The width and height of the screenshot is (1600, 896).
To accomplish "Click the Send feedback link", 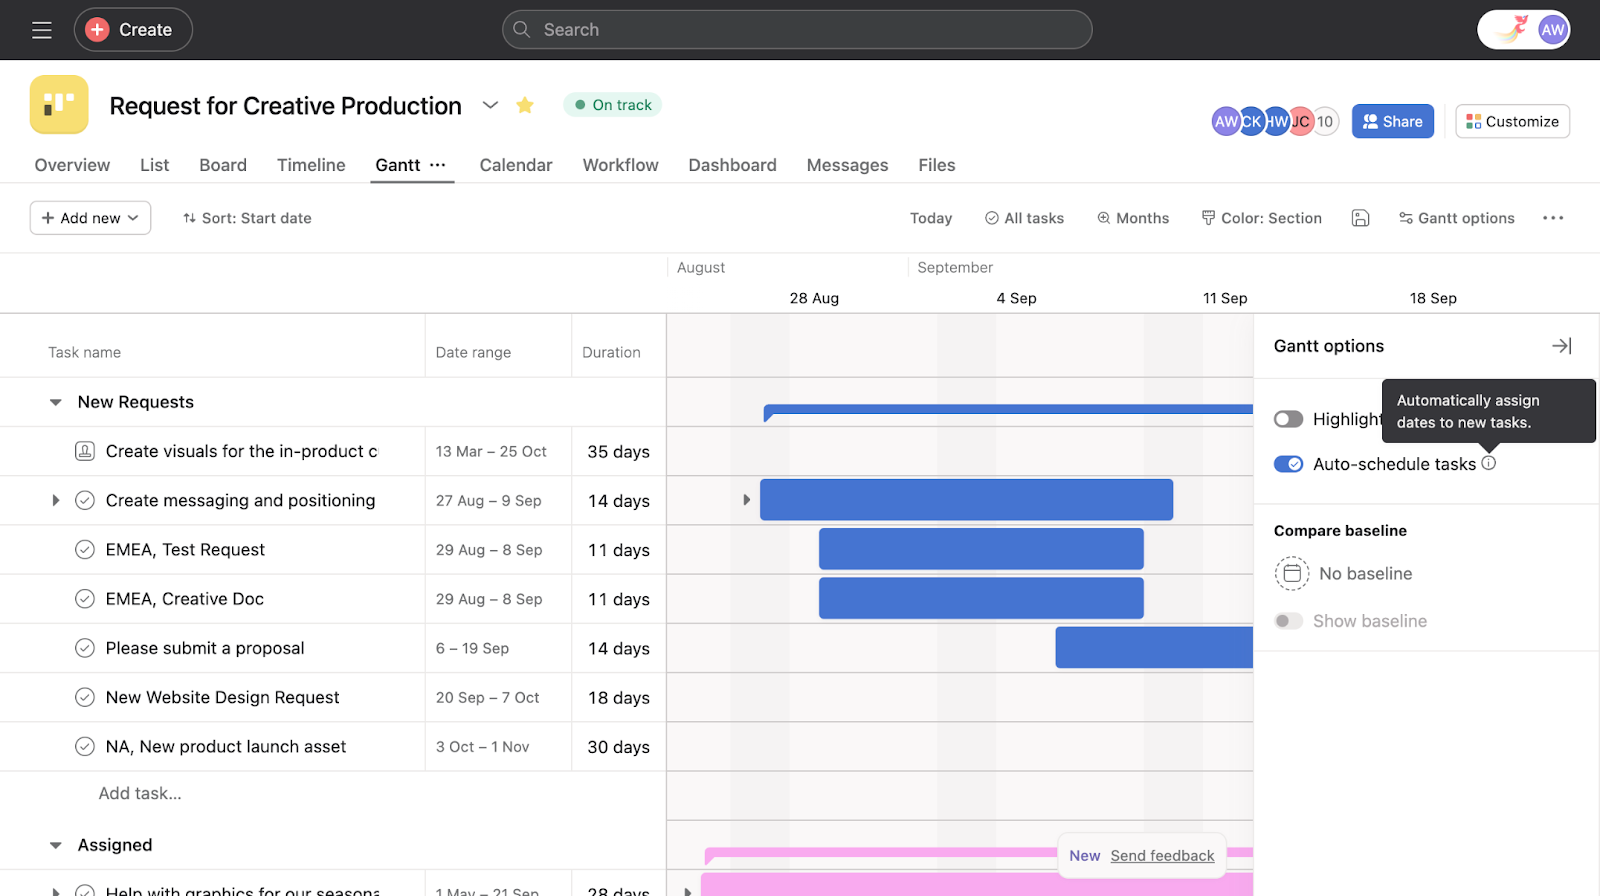I will (1162, 856).
